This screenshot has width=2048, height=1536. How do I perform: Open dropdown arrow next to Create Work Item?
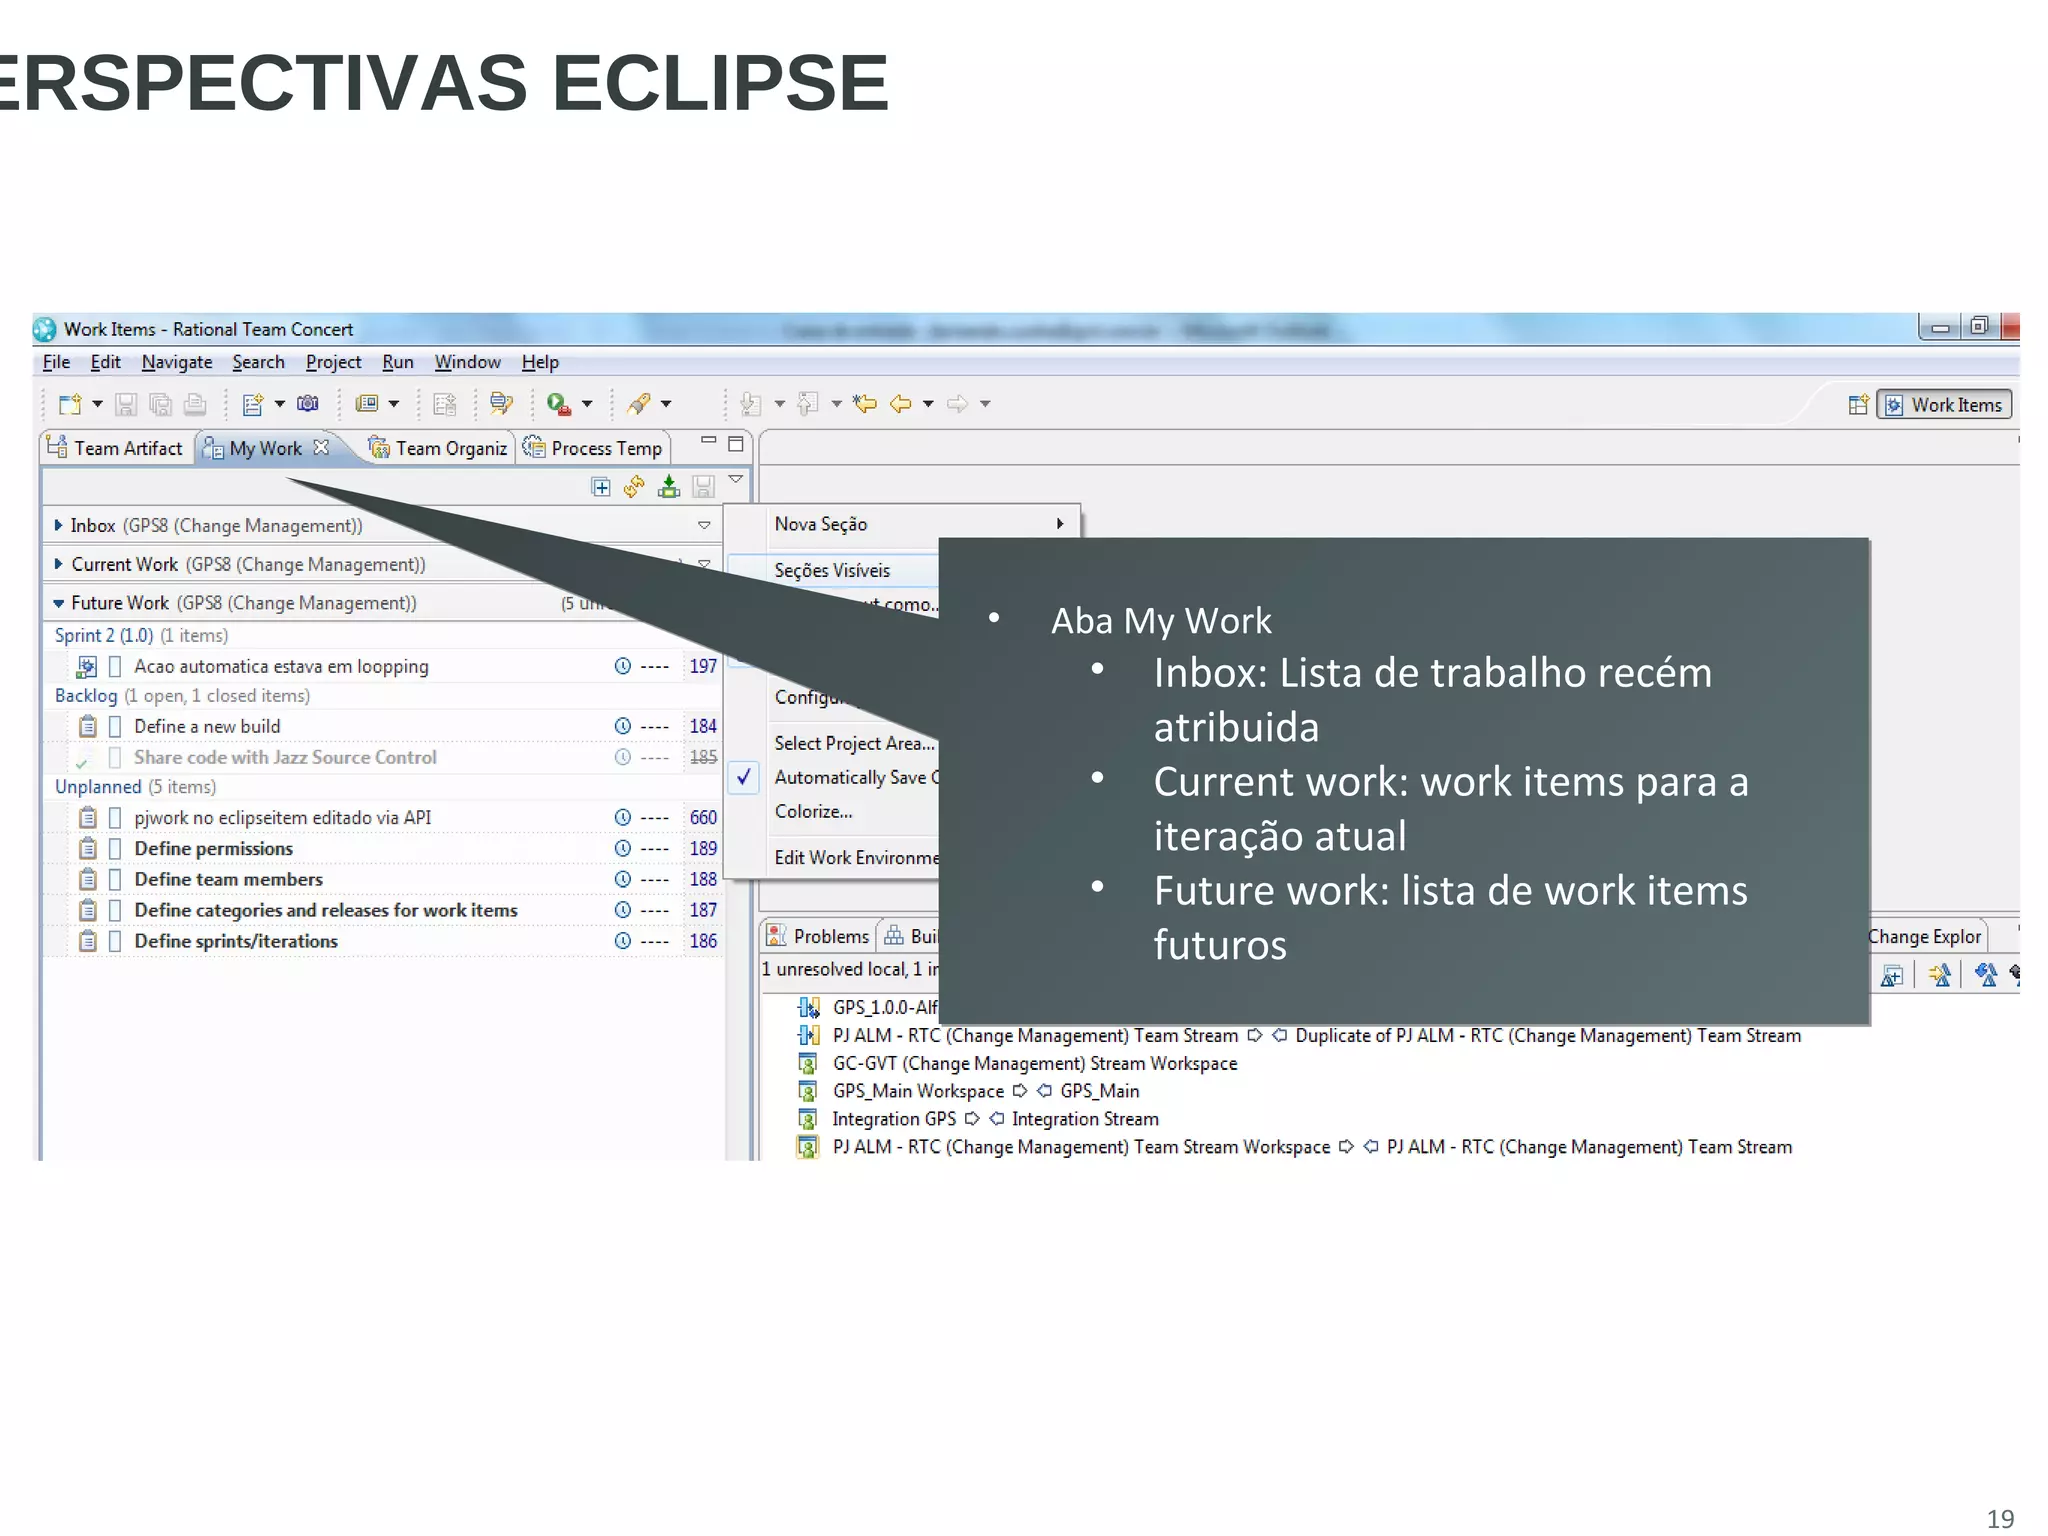[x=280, y=404]
